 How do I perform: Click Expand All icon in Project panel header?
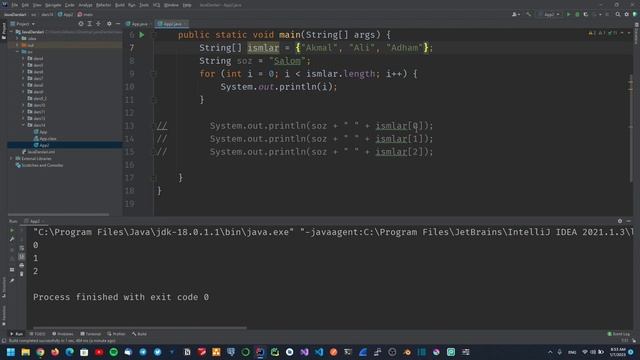tap(90, 24)
